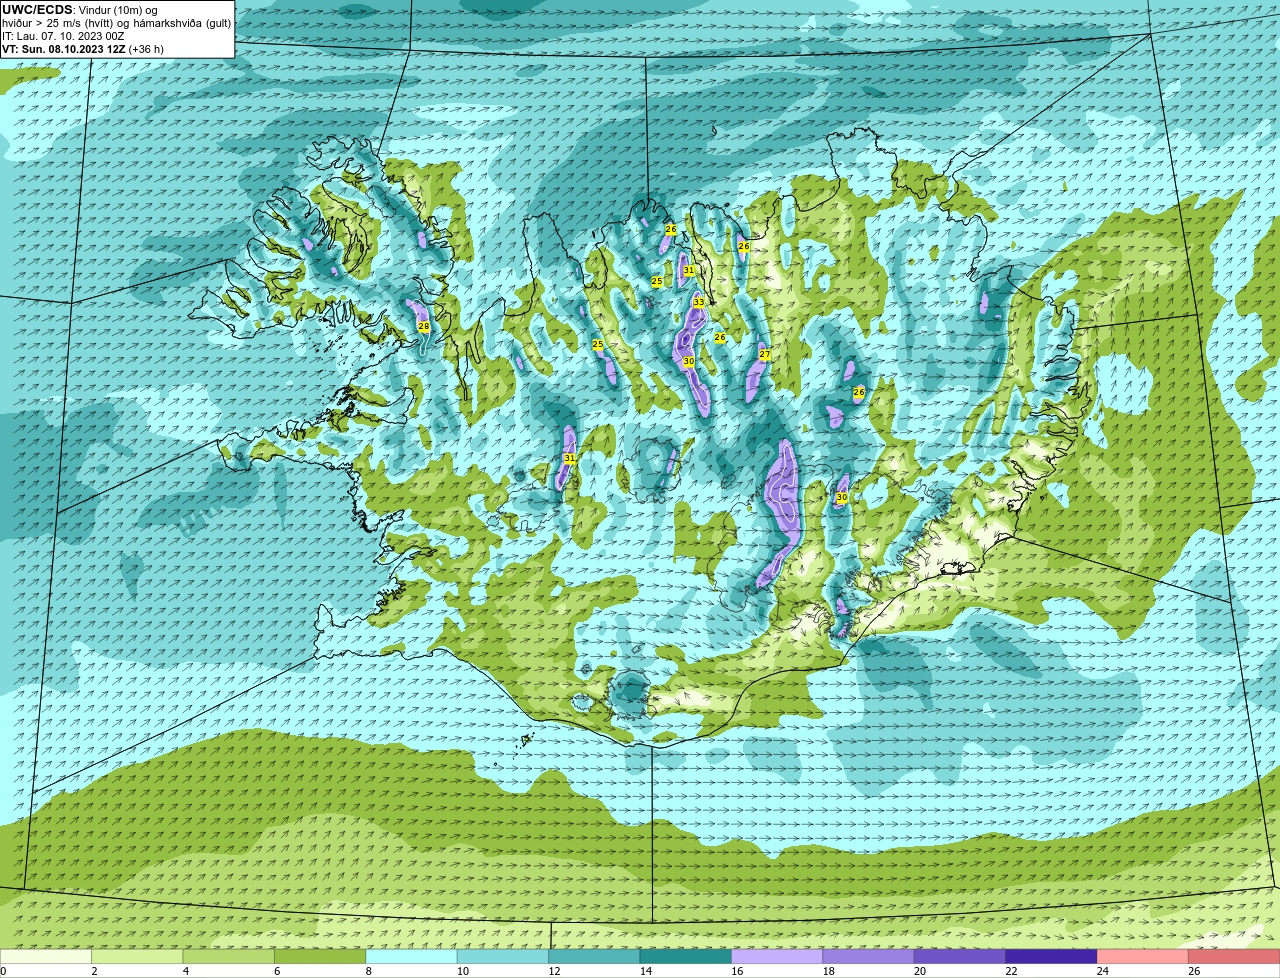This screenshot has height=978, width=1280.
Task: Click the legend tick label "16"
Action: click(x=737, y=971)
